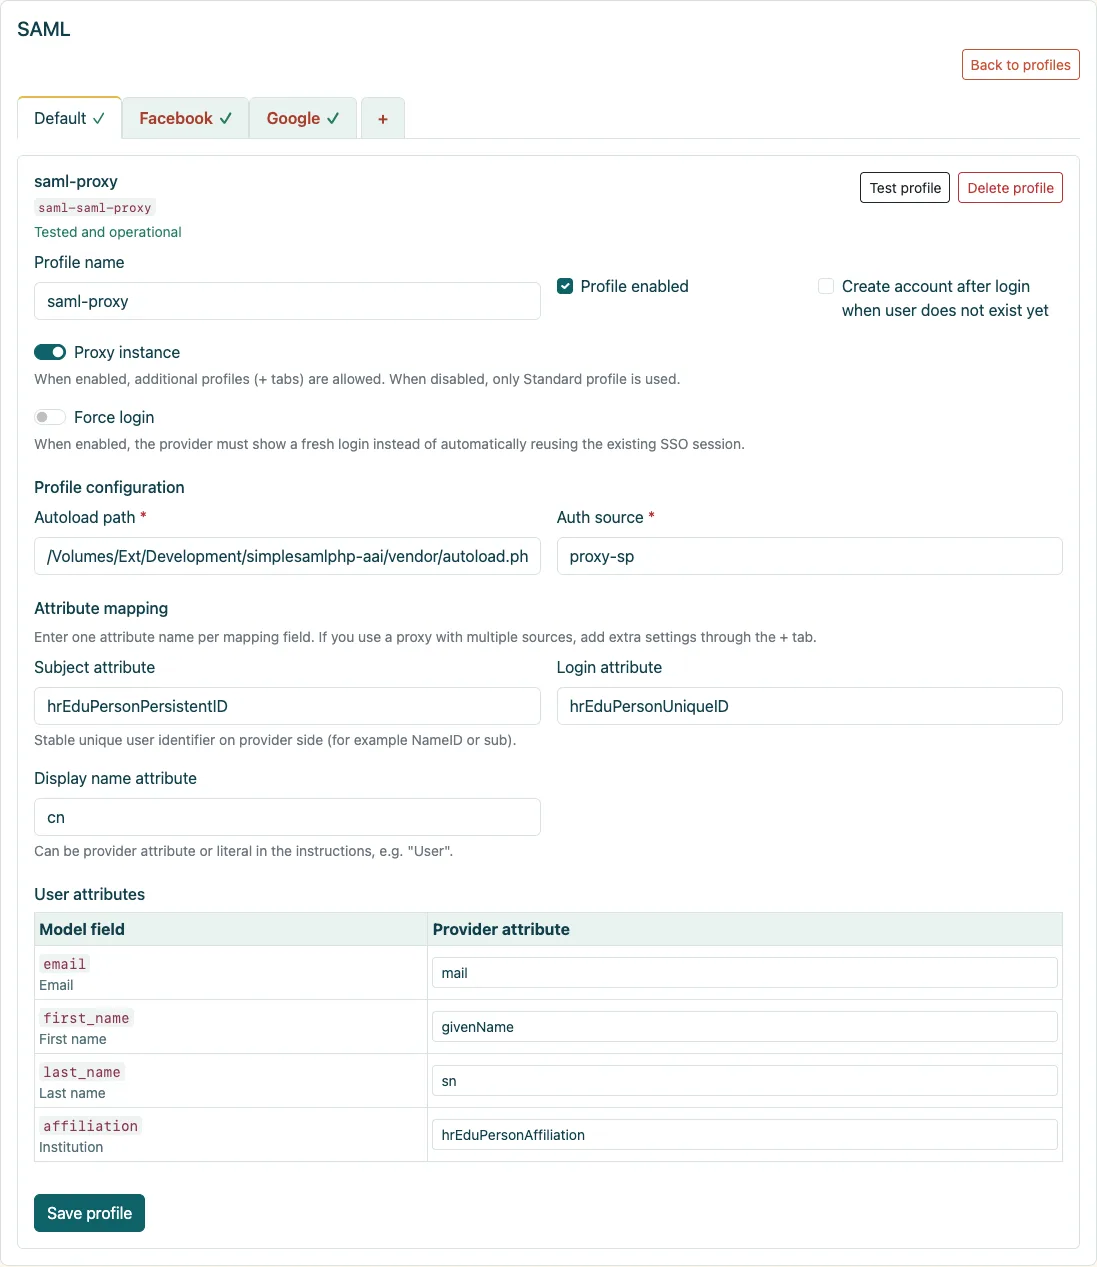Click the Login attribute input
1097x1267 pixels.
coord(809,706)
